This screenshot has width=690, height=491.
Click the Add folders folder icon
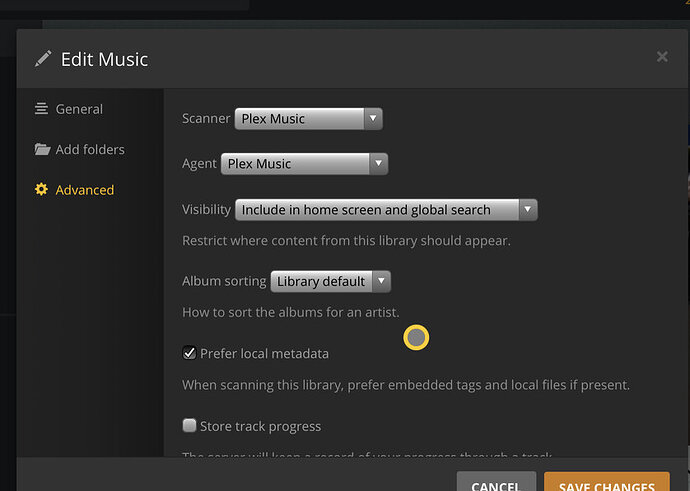click(x=42, y=150)
